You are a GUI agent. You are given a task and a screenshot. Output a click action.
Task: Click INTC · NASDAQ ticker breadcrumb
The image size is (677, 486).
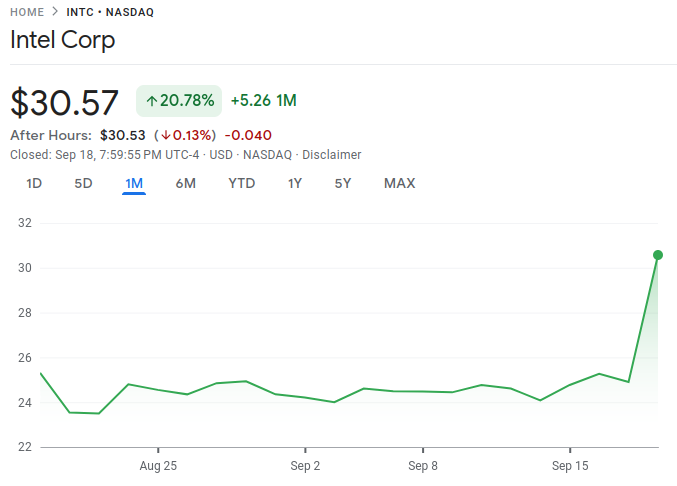pos(110,12)
